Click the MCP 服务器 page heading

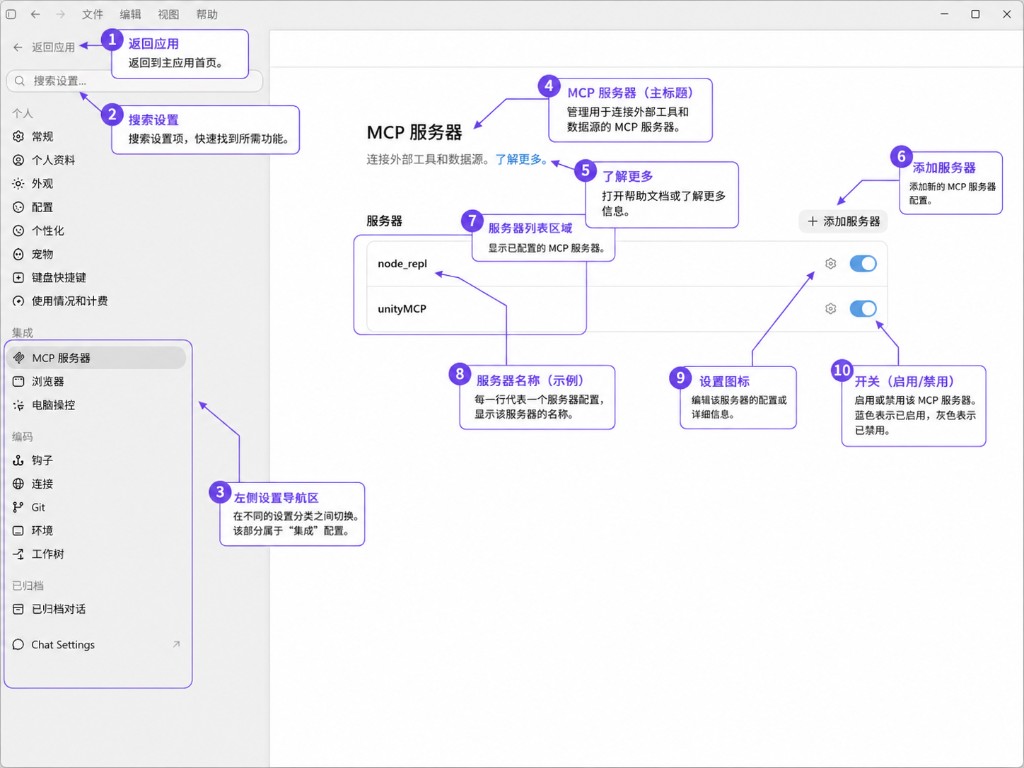[x=415, y=133]
